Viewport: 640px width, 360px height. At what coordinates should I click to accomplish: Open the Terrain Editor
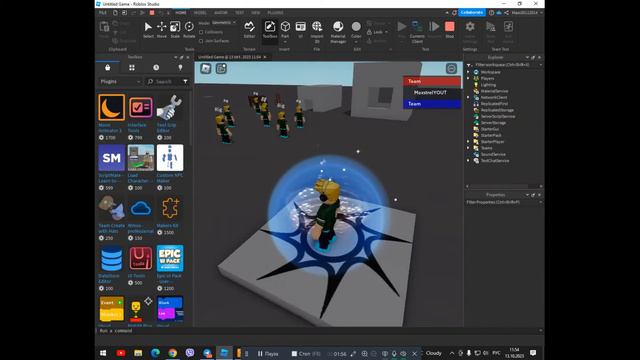pos(249,29)
